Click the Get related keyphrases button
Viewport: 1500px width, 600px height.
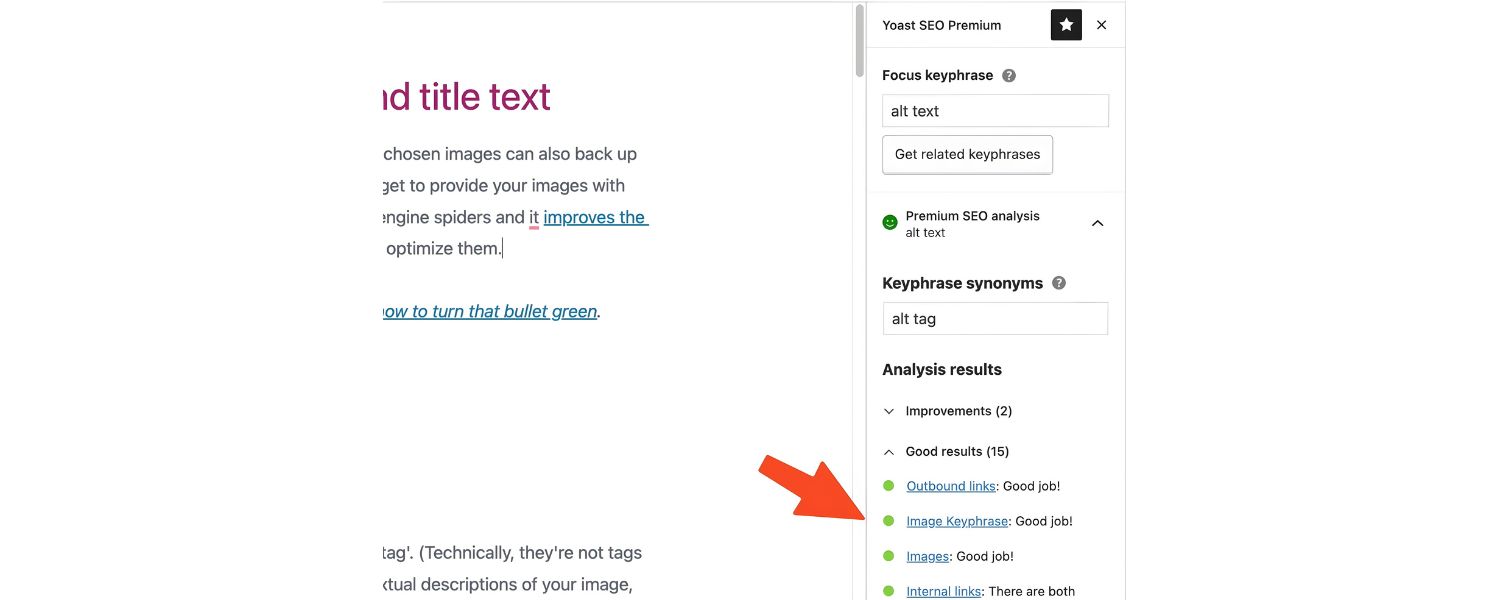point(966,154)
